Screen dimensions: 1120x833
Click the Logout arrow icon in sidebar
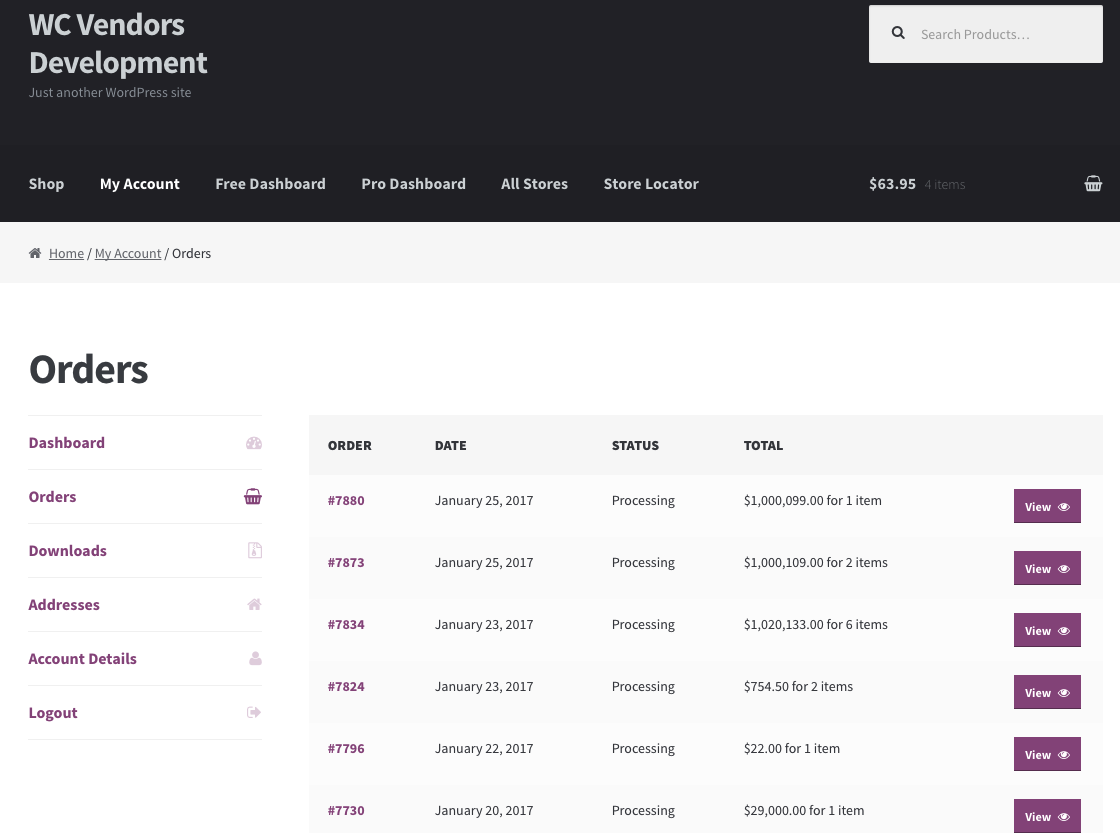(x=254, y=712)
